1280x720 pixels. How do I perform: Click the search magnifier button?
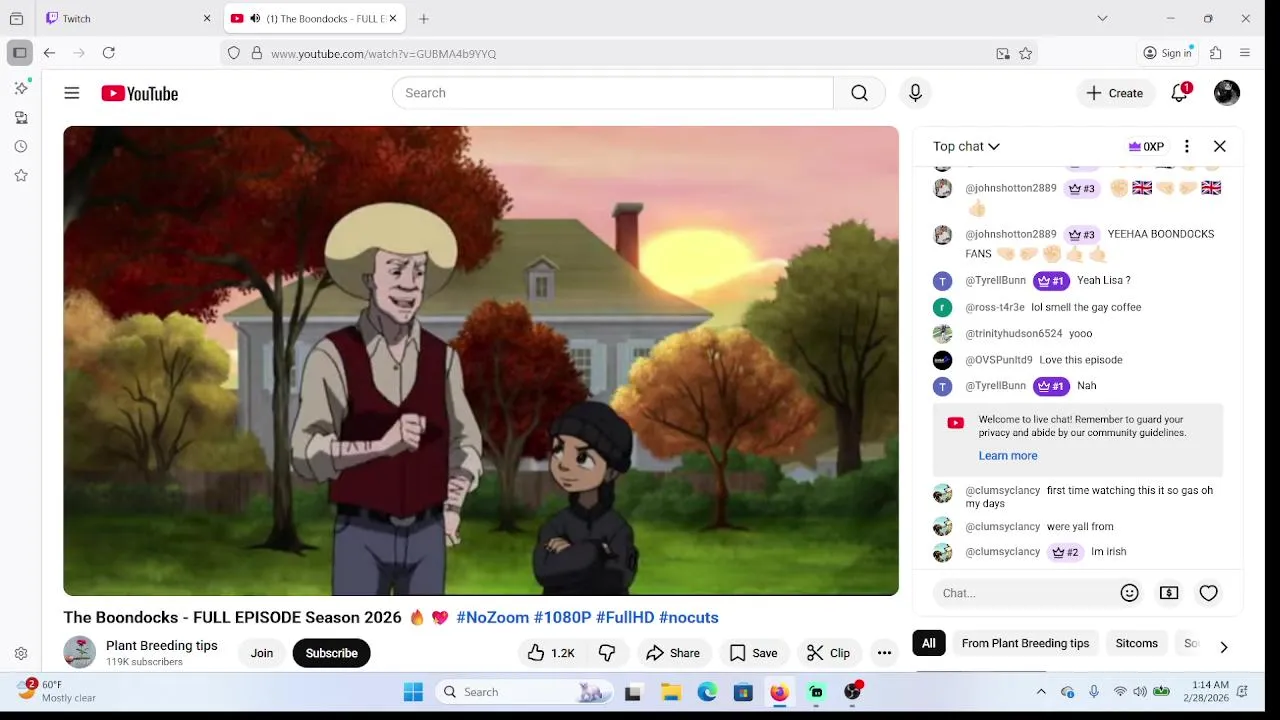click(859, 93)
